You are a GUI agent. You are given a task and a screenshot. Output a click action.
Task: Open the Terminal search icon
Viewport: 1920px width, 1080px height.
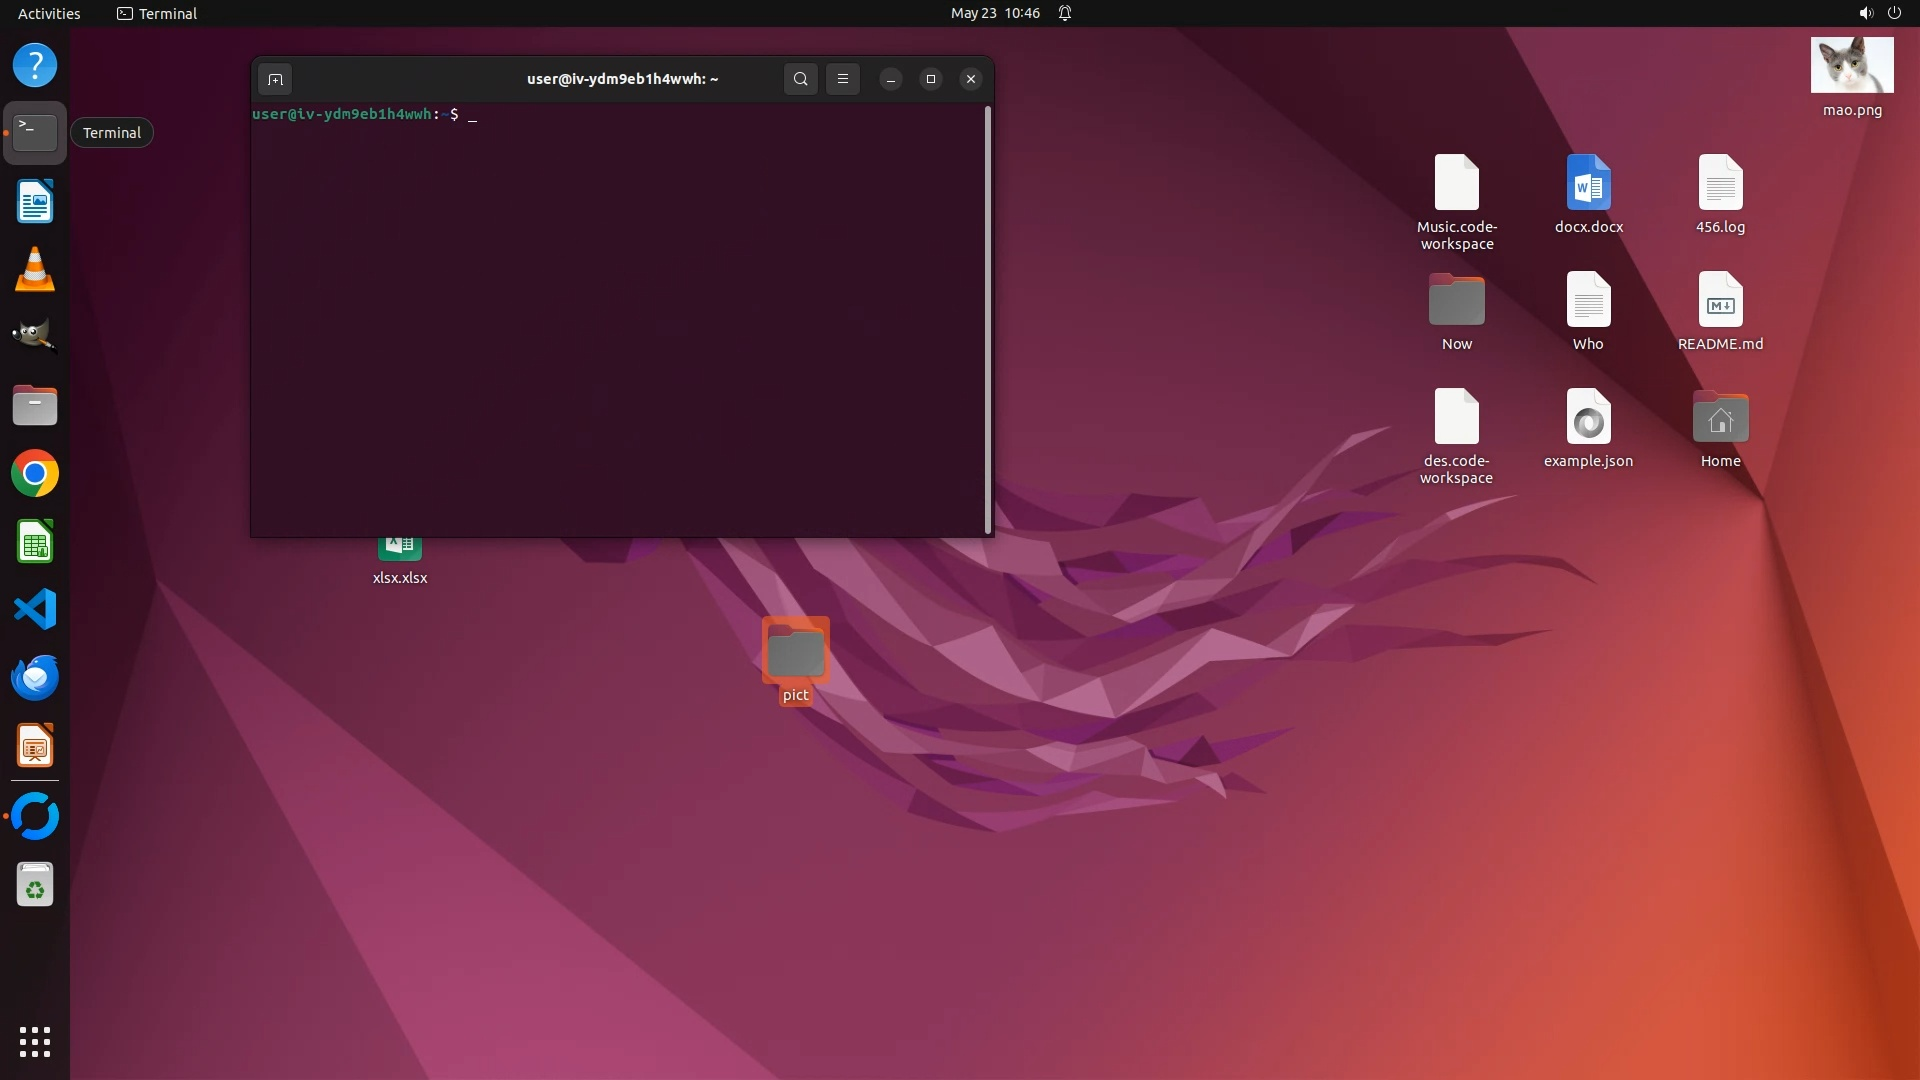click(x=800, y=79)
